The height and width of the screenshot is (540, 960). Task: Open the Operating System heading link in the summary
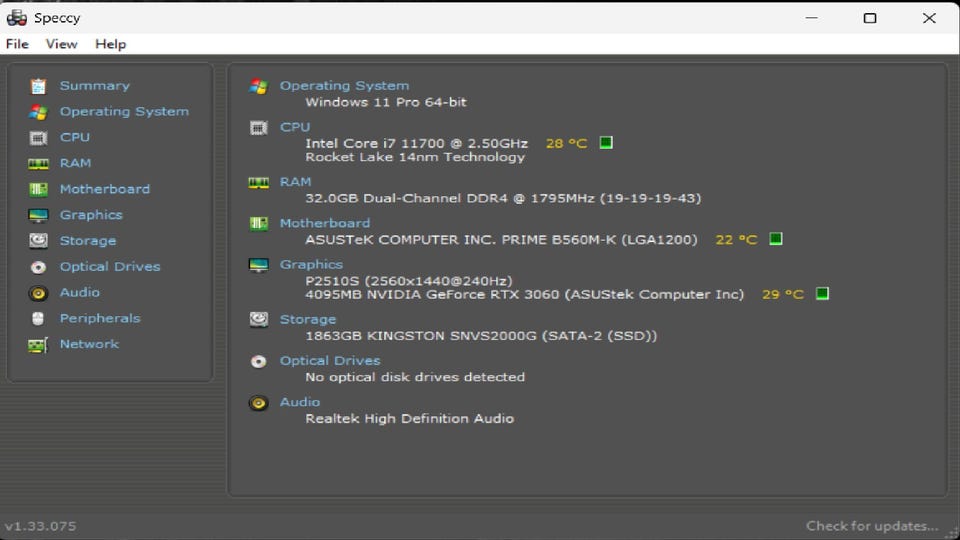pos(344,86)
